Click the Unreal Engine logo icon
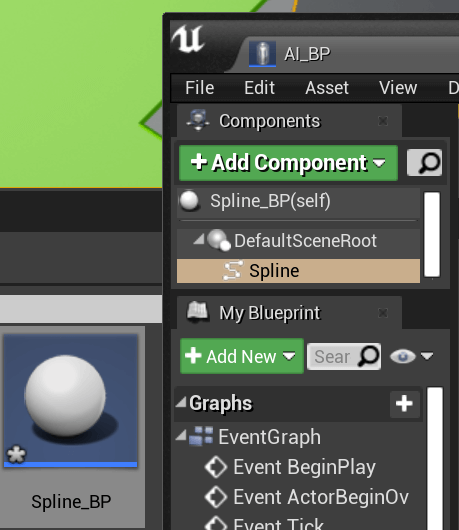Viewport: 459px width, 530px height. (188, 39)
